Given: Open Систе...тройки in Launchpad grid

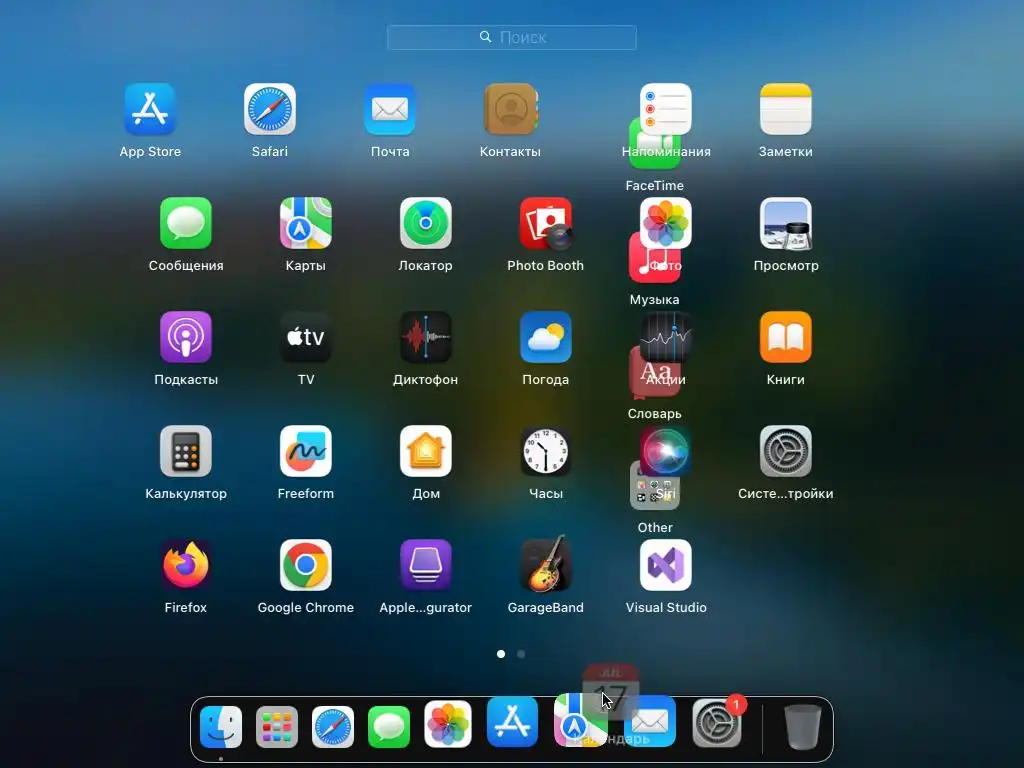Looking at the screenshot, I should [x=786, y=451].
